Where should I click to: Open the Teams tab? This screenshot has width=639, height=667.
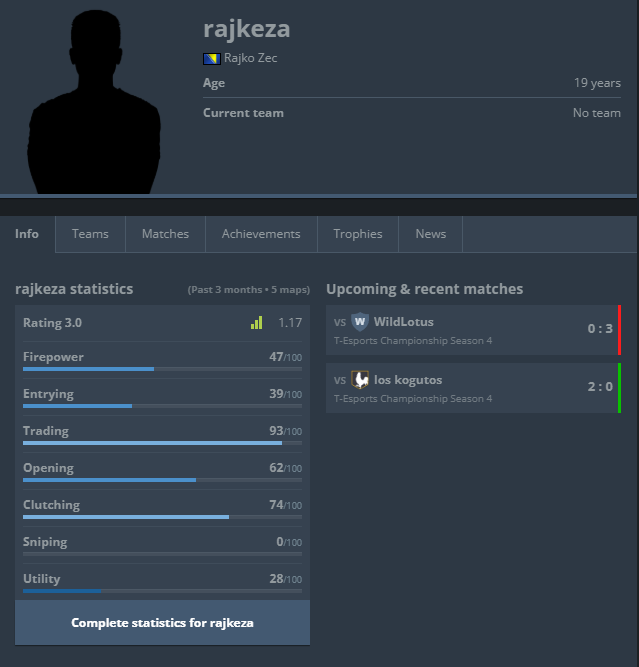[x=90, y=234]
